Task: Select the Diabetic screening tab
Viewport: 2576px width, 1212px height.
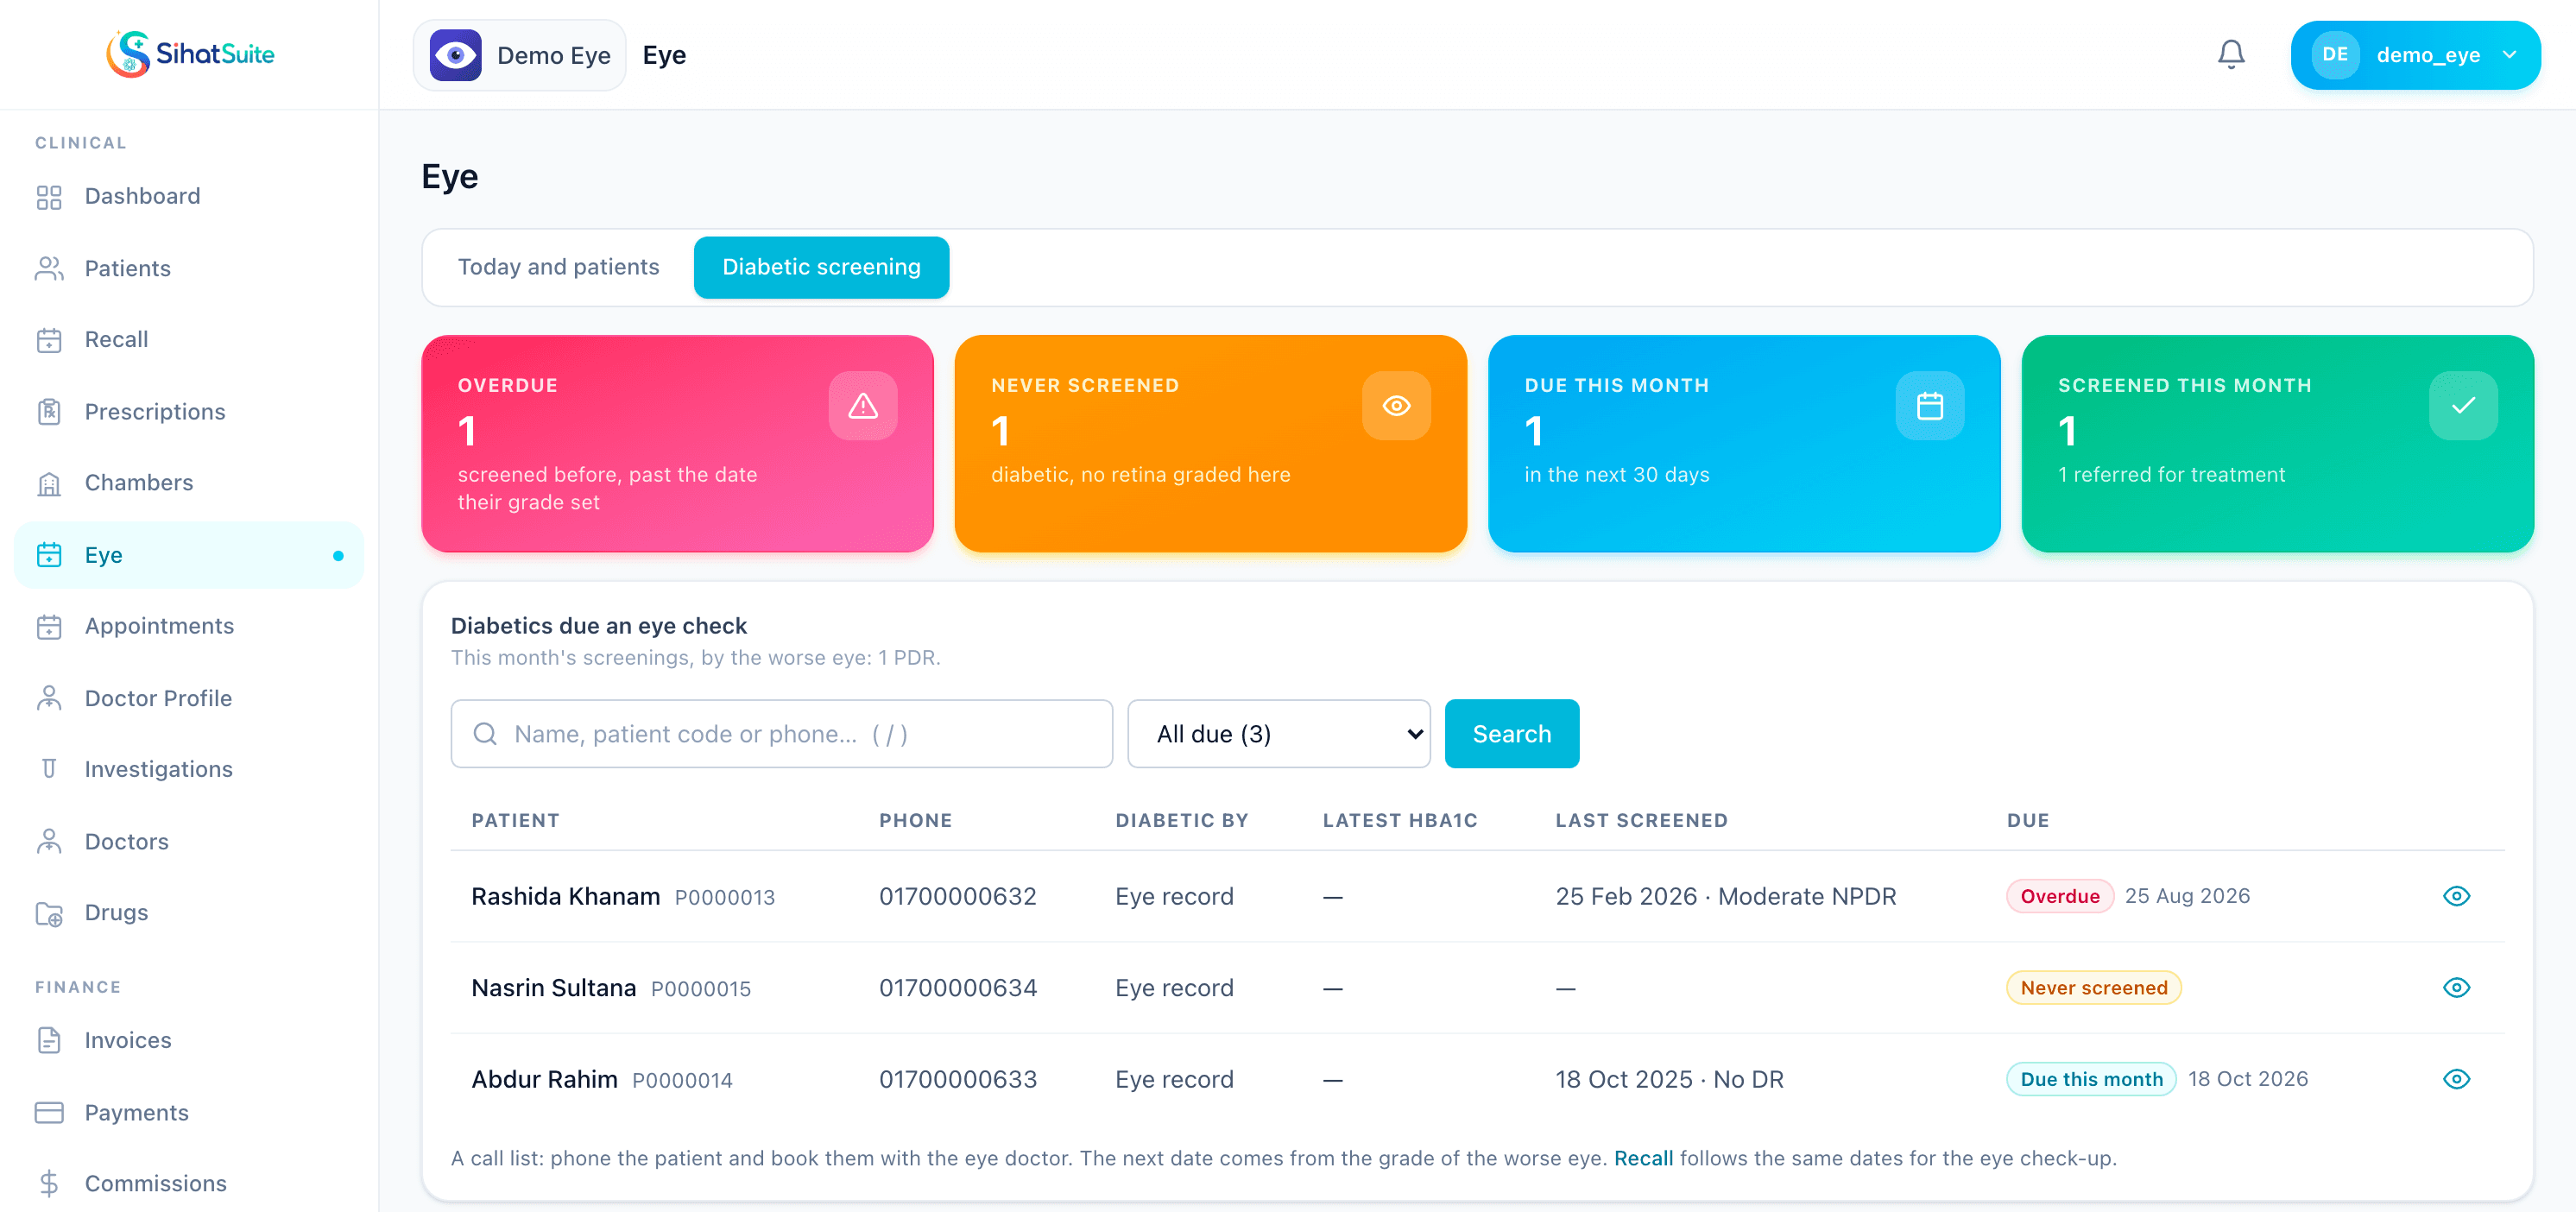Action: tap(821, 267)
